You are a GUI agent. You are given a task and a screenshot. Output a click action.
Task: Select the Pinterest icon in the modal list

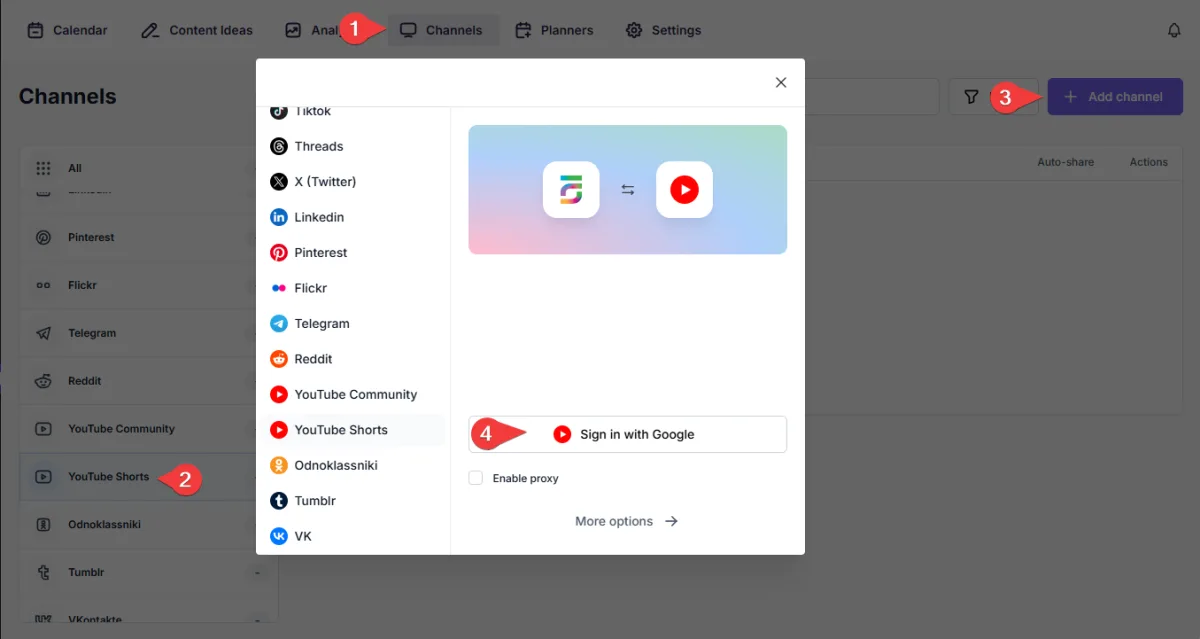click(x=279, y=253)
